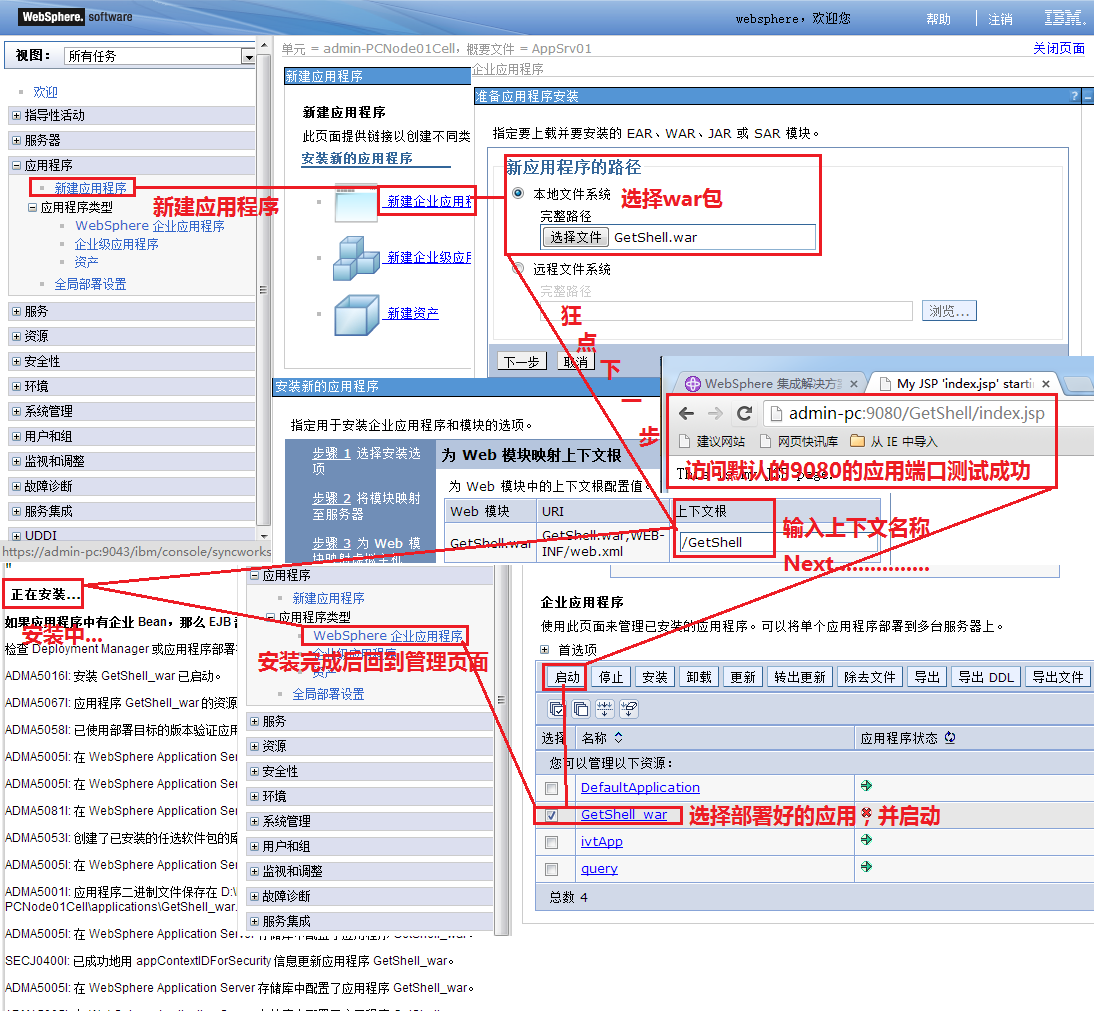Open the GetShell_war application link
The width and height of the screenshot is (1094, 1011).
[624, 814]
